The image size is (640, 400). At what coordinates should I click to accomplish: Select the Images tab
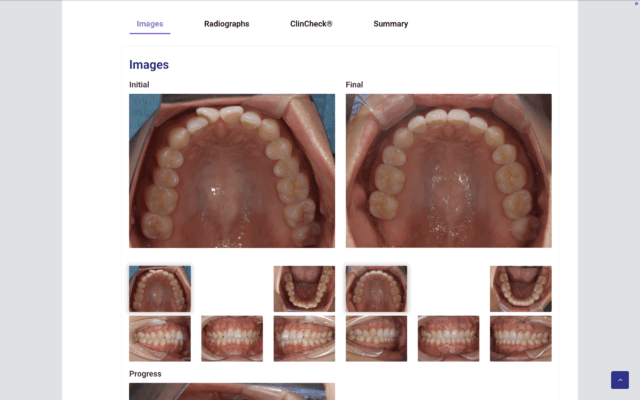[x=150, y=24]
